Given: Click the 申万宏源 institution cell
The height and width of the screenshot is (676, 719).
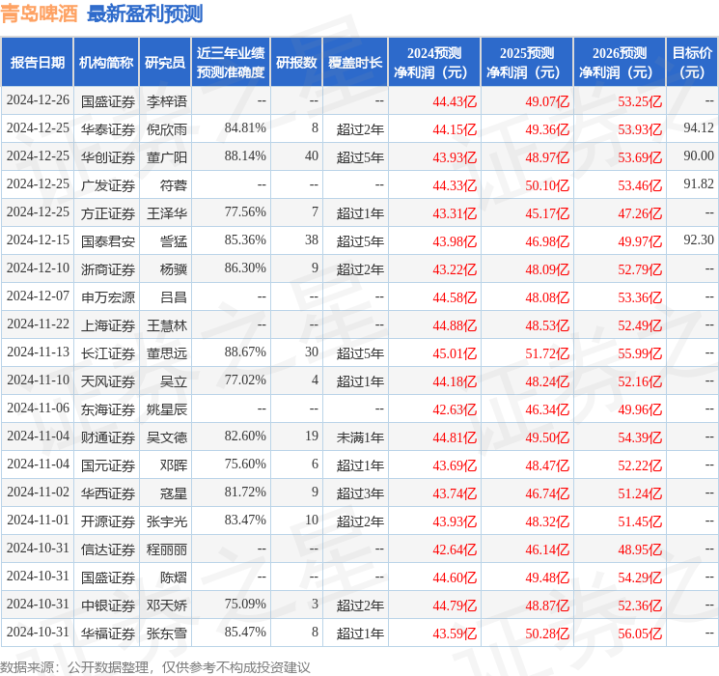Looking at the screenshot, I should (x=108, y=297).
